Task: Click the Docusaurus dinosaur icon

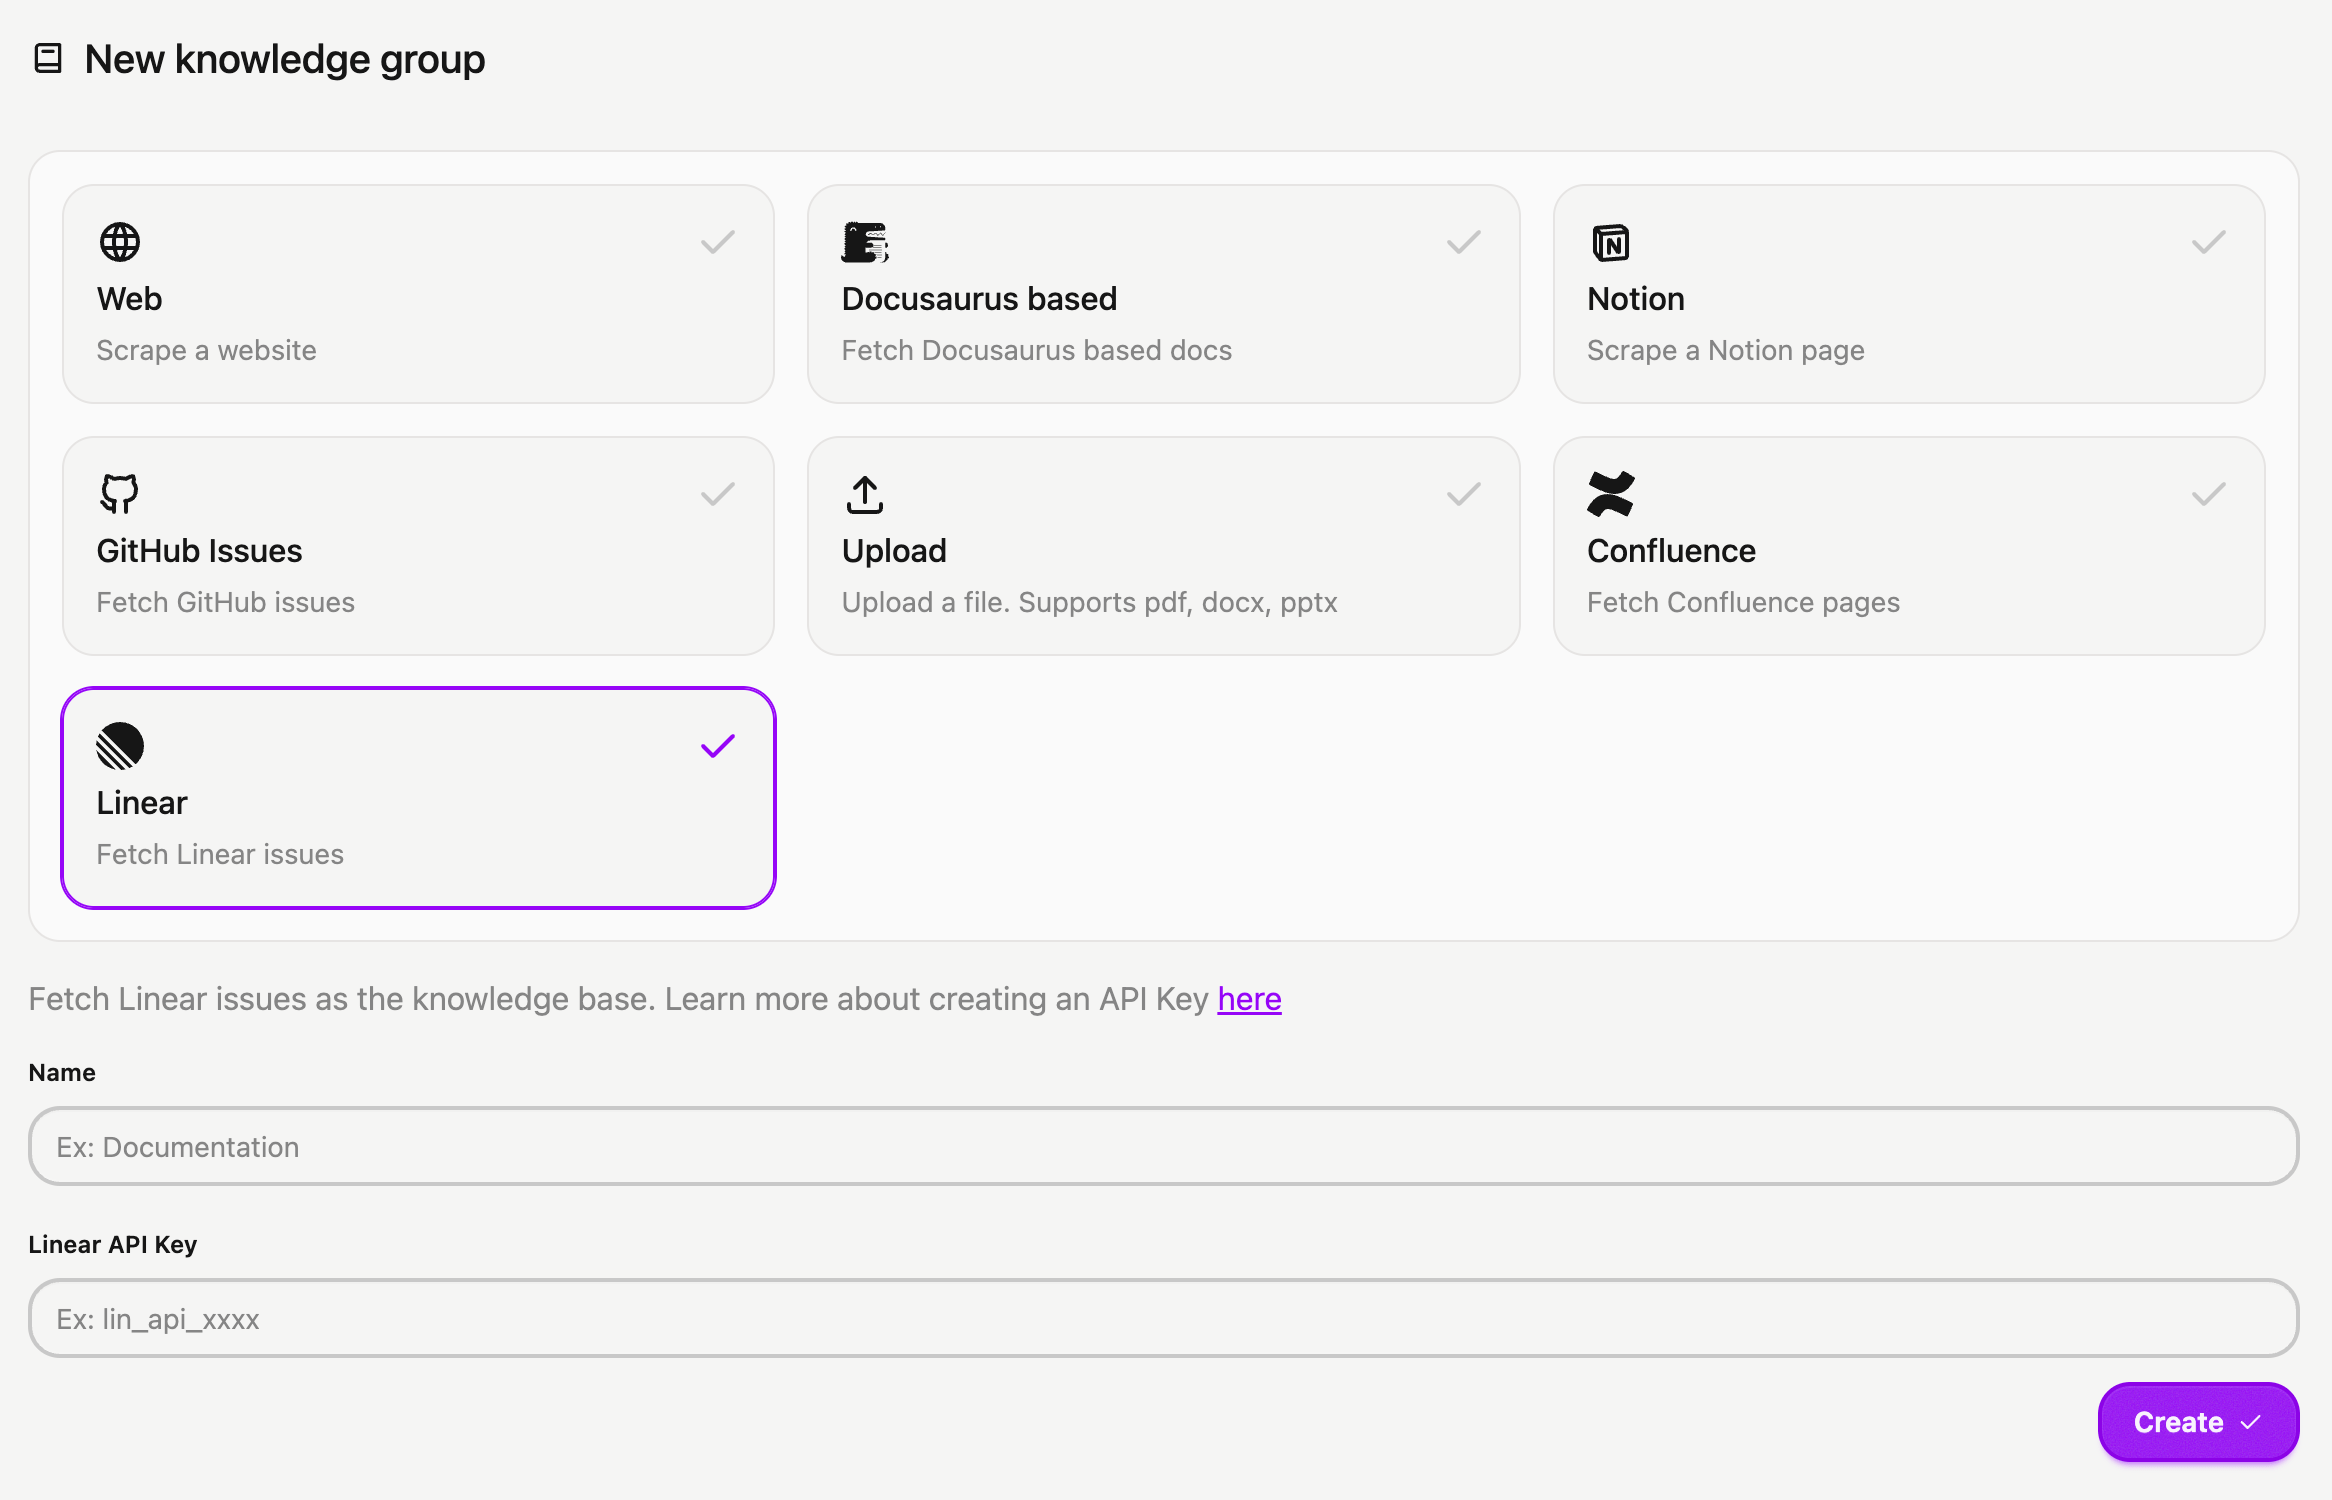Action: [865, 242]
